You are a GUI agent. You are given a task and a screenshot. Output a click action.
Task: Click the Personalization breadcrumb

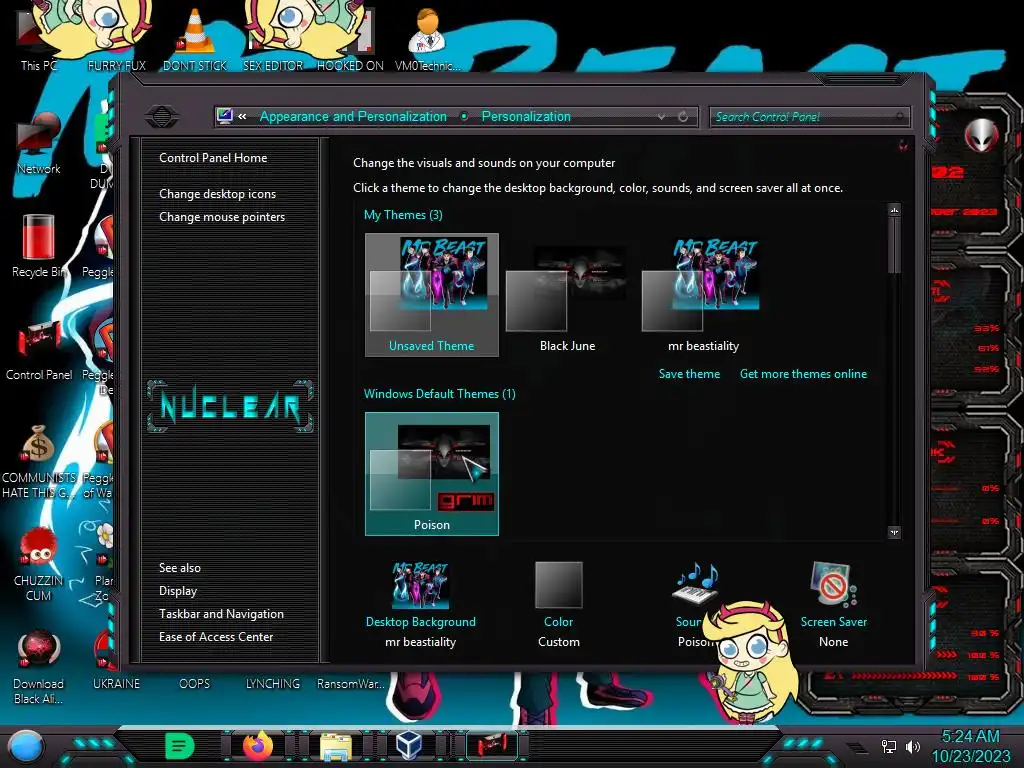click(x=526, y=117)
